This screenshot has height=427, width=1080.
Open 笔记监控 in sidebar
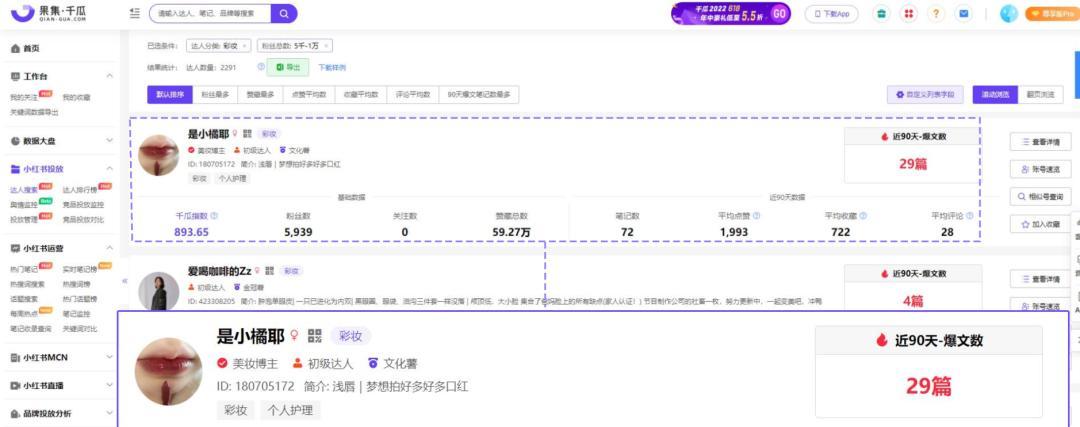point(76,313)
